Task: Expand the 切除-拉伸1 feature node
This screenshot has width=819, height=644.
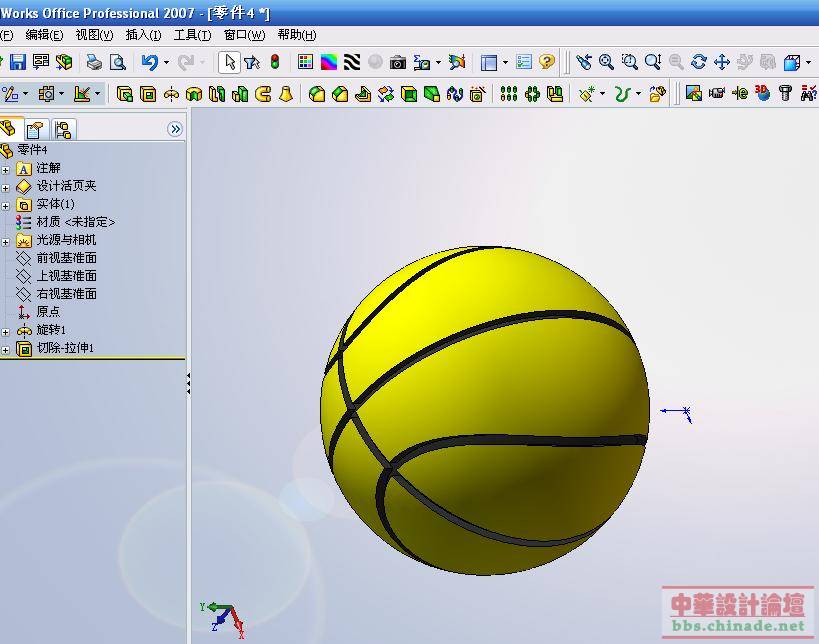Action: (x=6, y=349)
